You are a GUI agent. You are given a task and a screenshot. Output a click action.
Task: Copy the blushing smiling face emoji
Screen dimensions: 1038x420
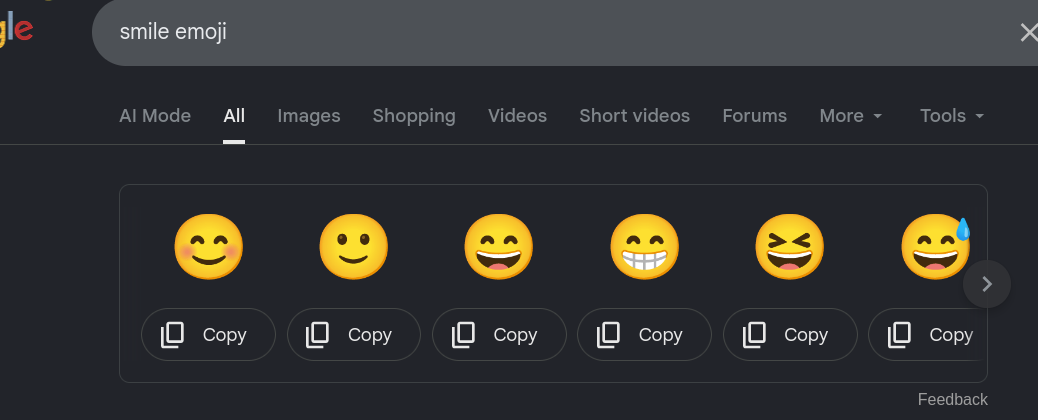click(x=209, y=335)
